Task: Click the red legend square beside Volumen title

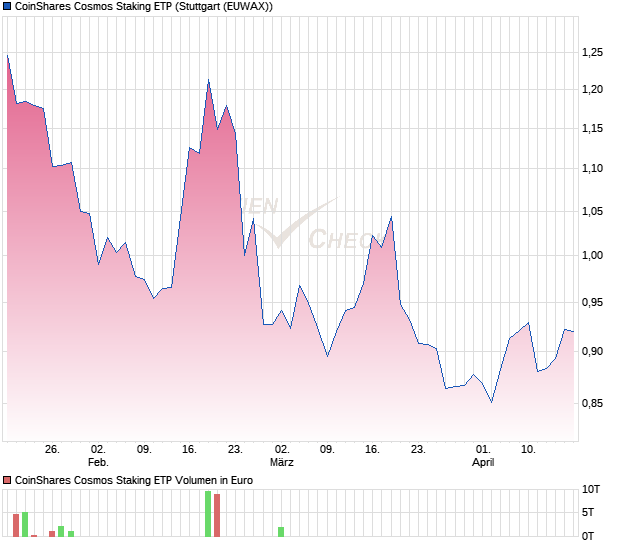Action: pyautogui.click(x=7, y=480)
